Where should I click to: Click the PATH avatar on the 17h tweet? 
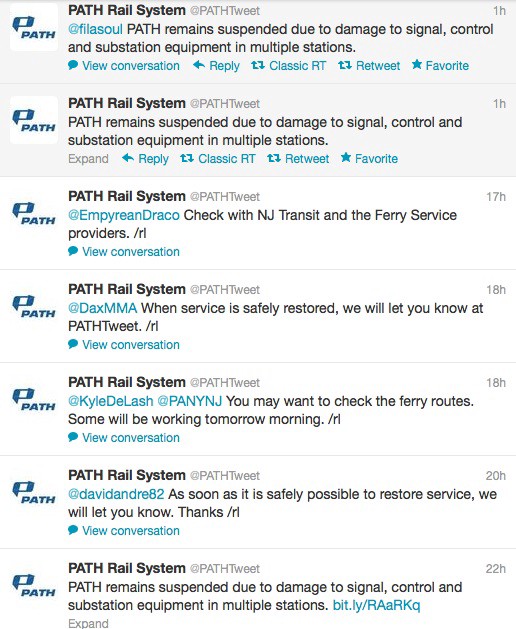point(34,213)
